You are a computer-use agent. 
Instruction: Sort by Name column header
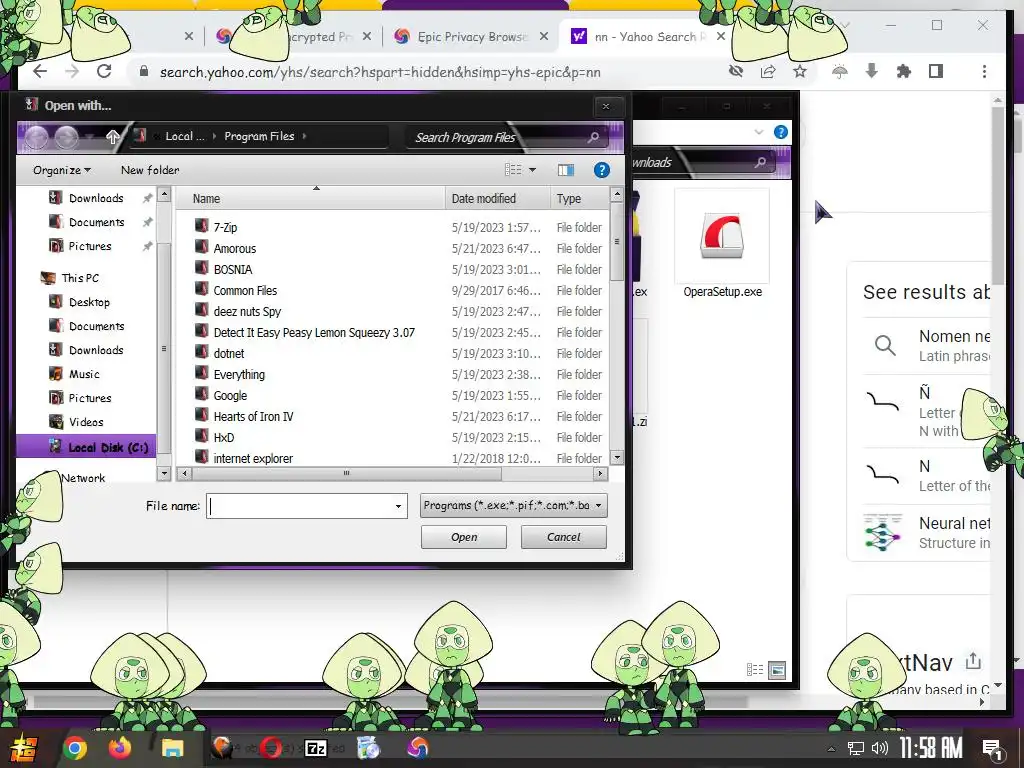pyautogui.click(x=311, y=199)
